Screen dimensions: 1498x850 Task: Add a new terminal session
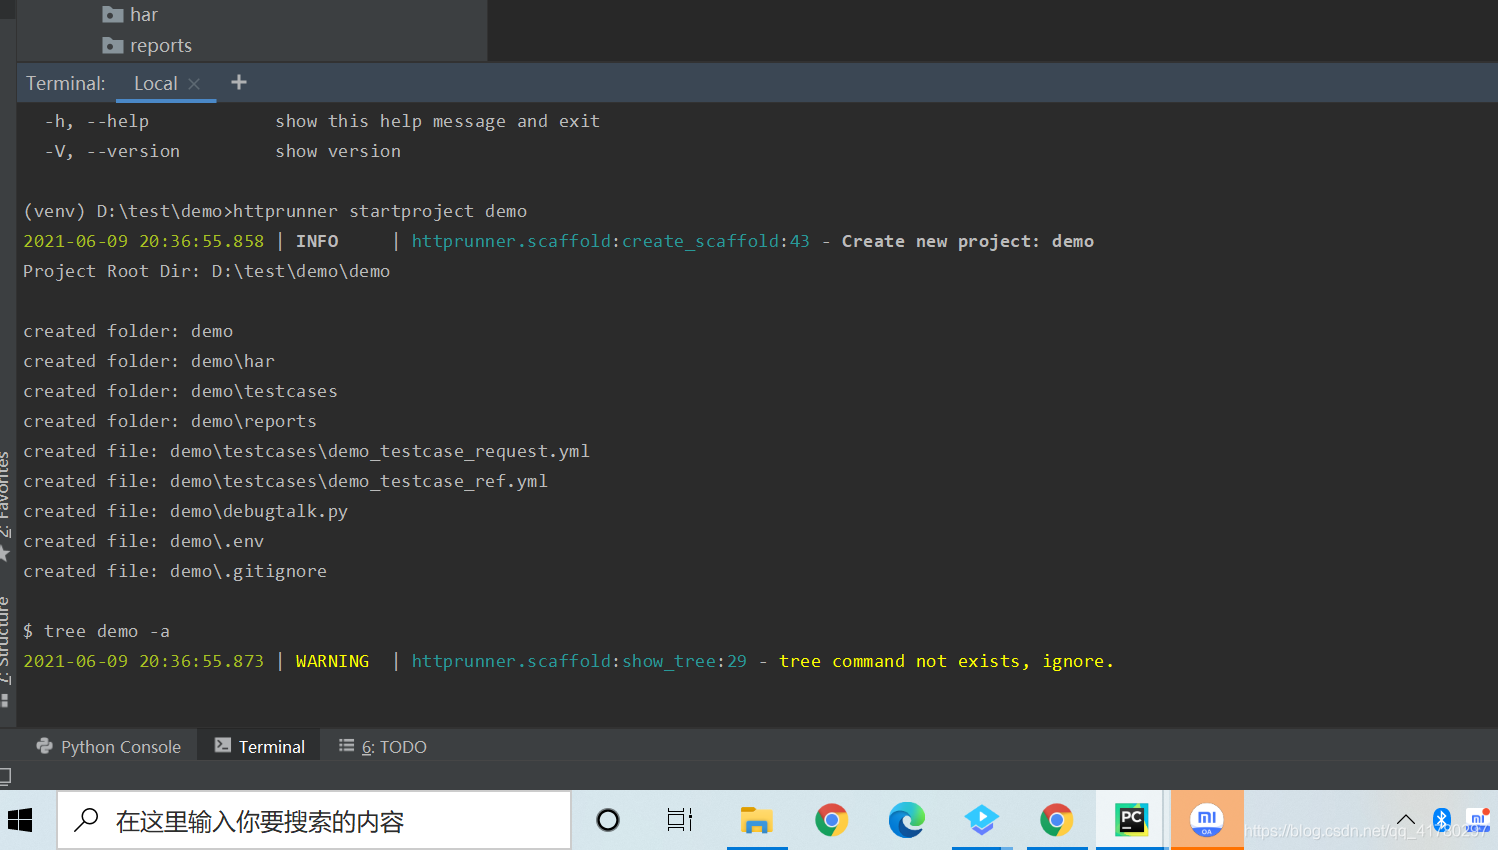point(238,83)
